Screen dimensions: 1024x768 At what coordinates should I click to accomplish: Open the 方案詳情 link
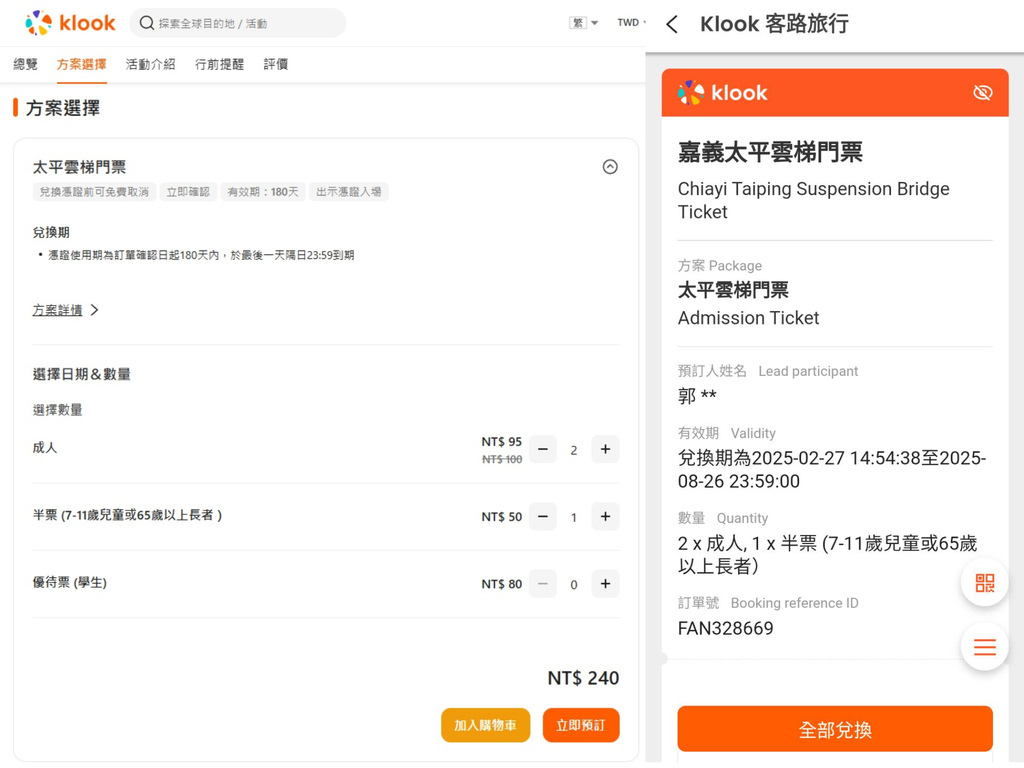57,310
